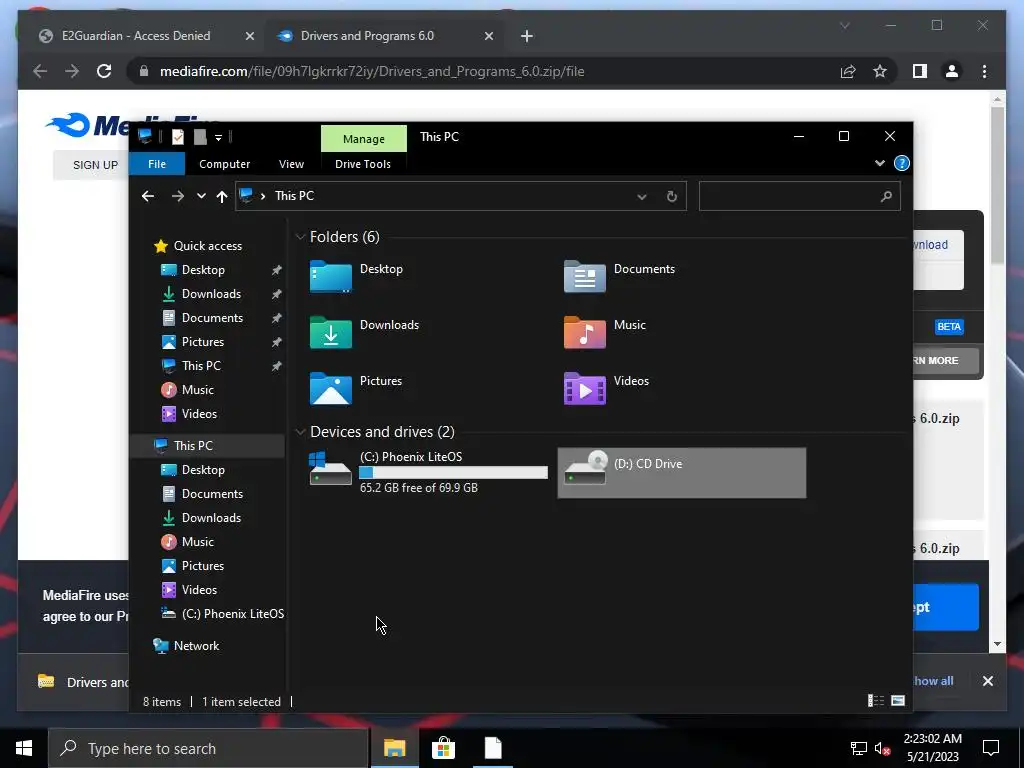1024x768 pixels.
Task: Click the muted volume tray icon
Action: pyautogui.click(x=882, y=748)
